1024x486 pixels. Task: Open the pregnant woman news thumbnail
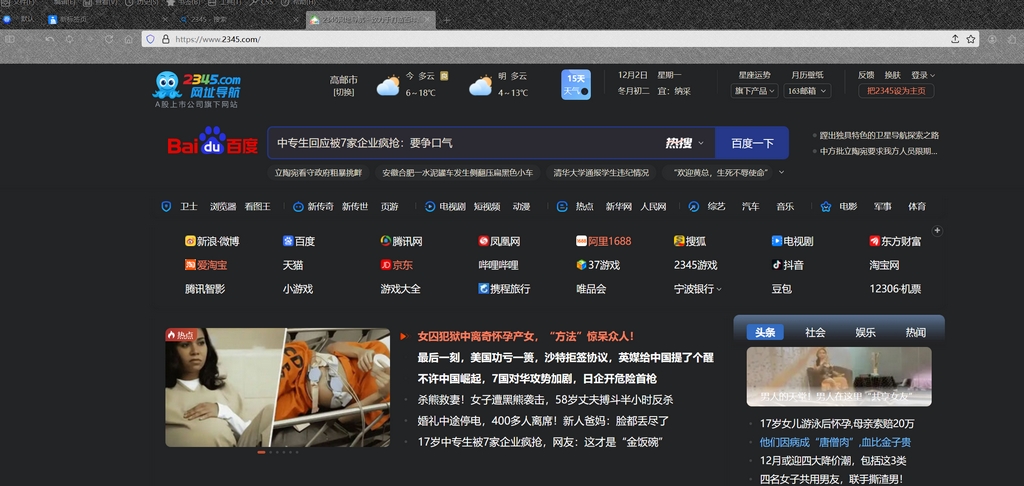click(x=278, y=387)
